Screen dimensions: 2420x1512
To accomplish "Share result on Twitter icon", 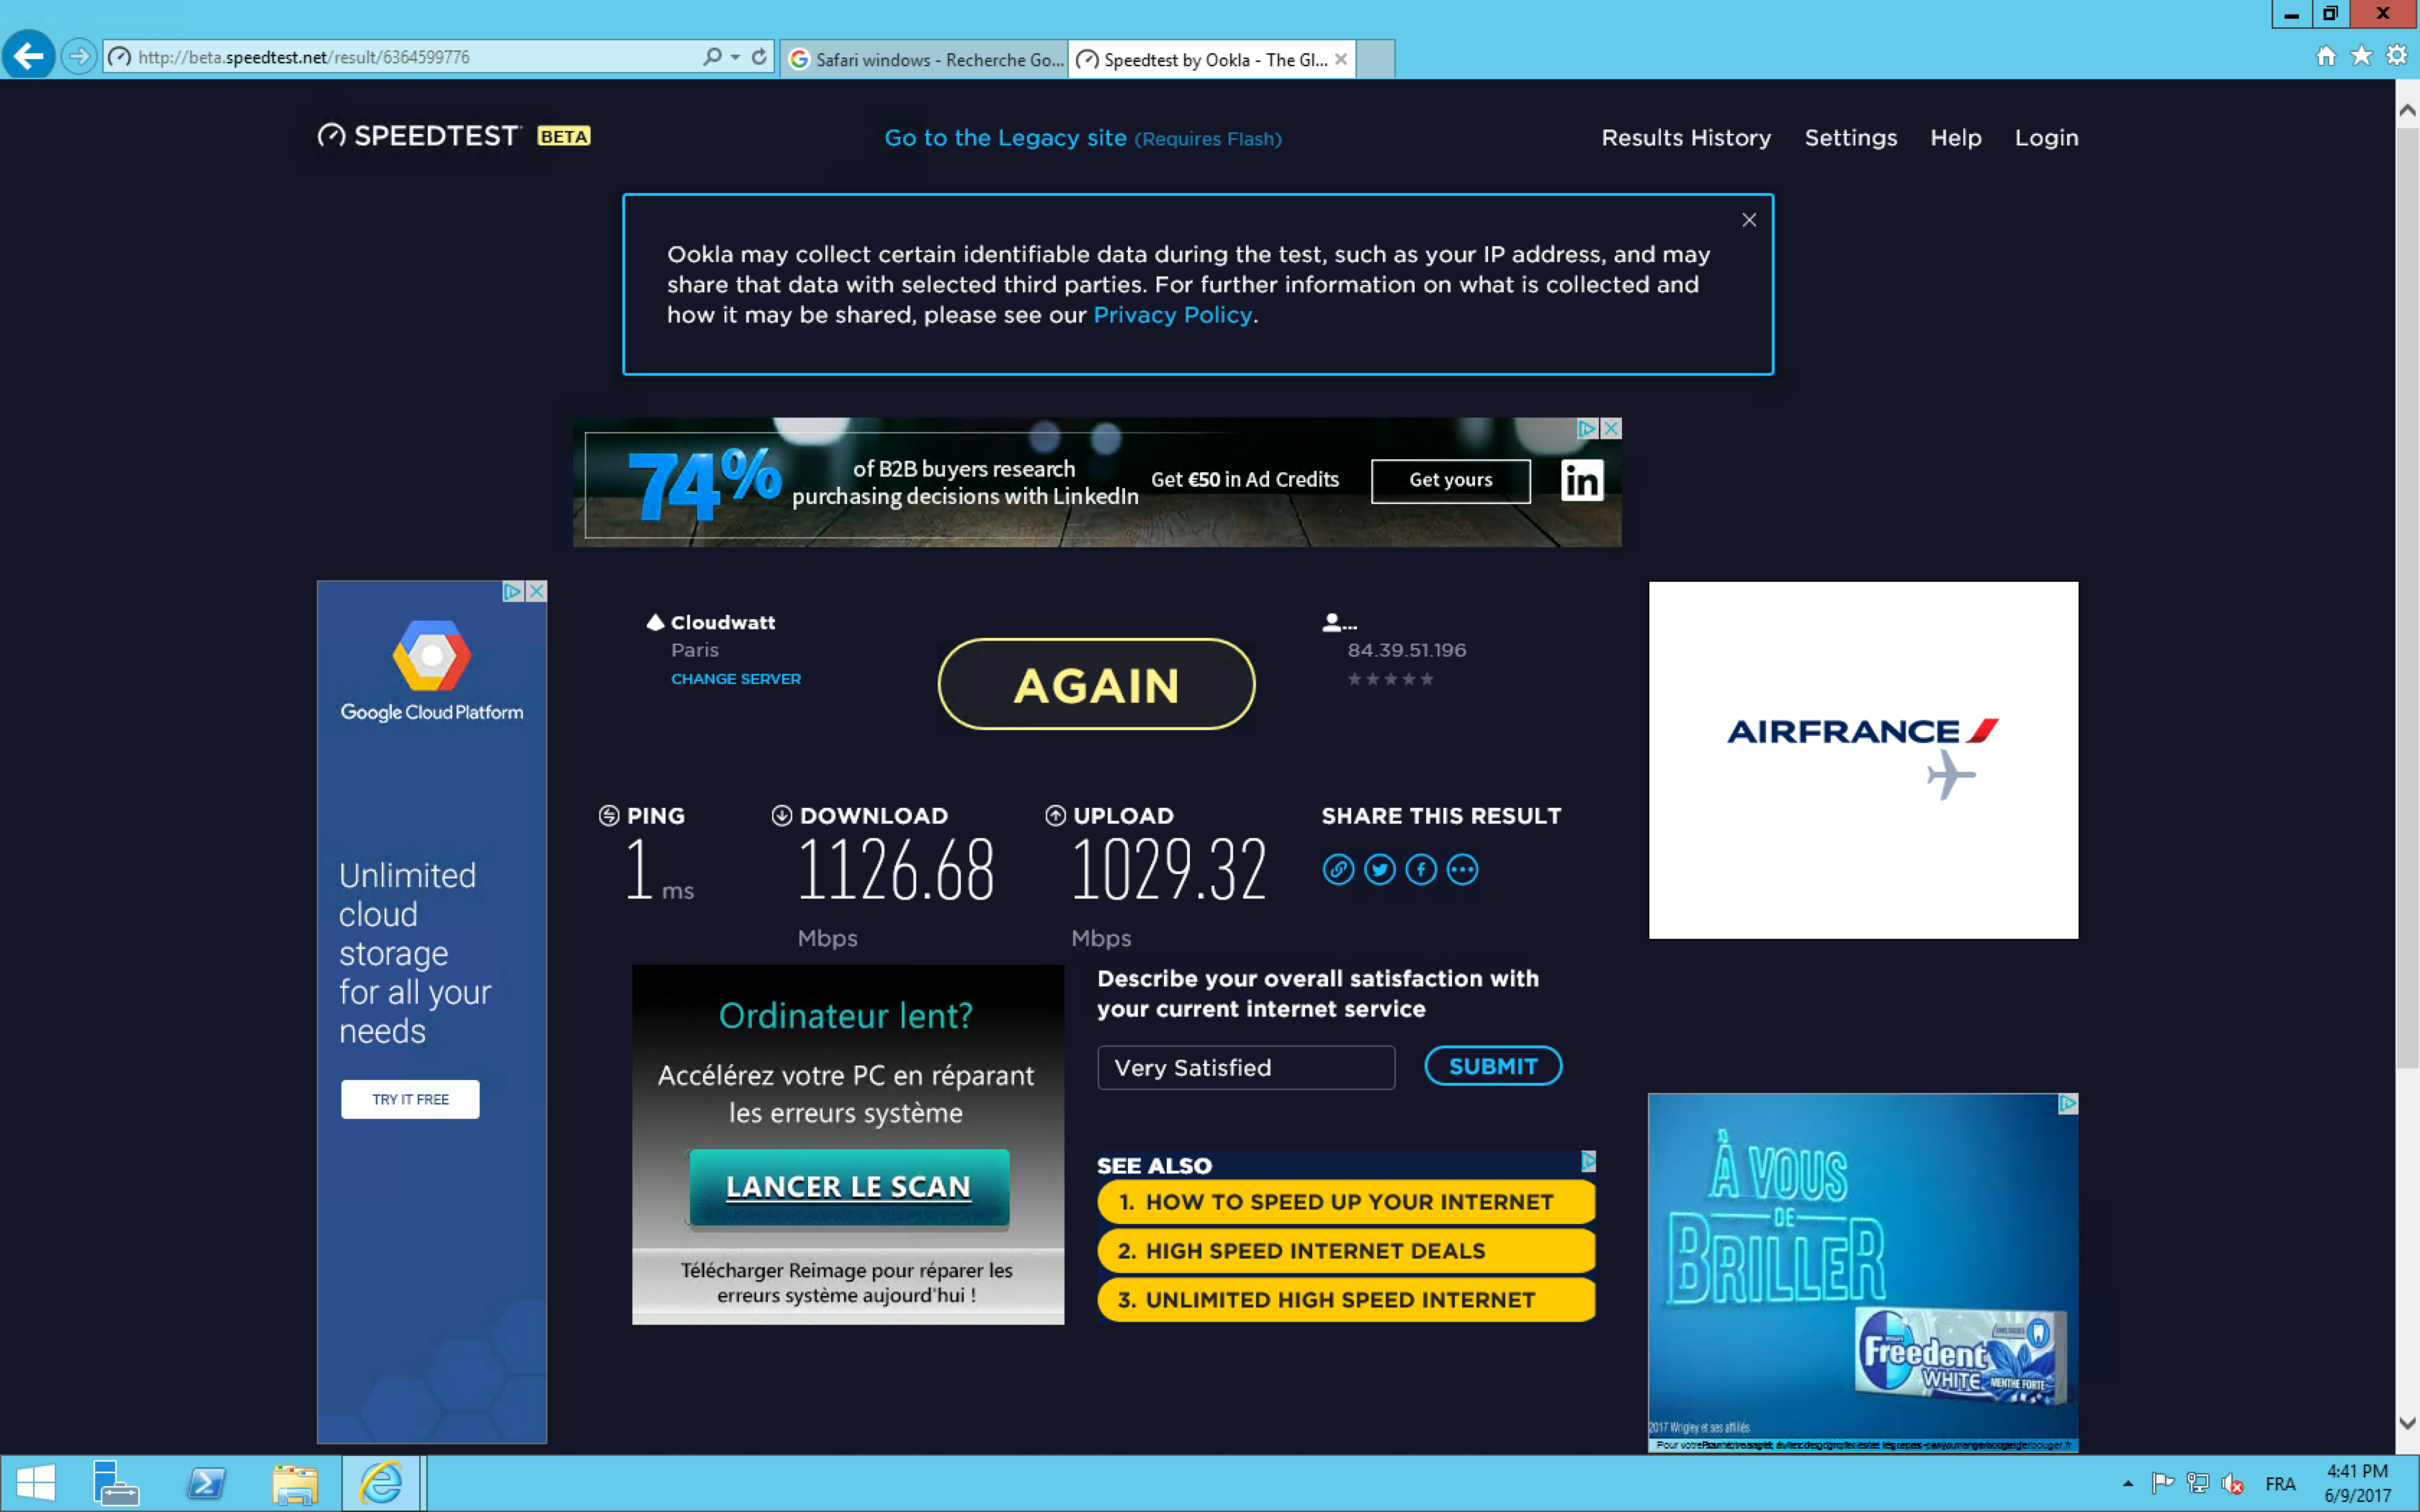I will click(1379, 869).
